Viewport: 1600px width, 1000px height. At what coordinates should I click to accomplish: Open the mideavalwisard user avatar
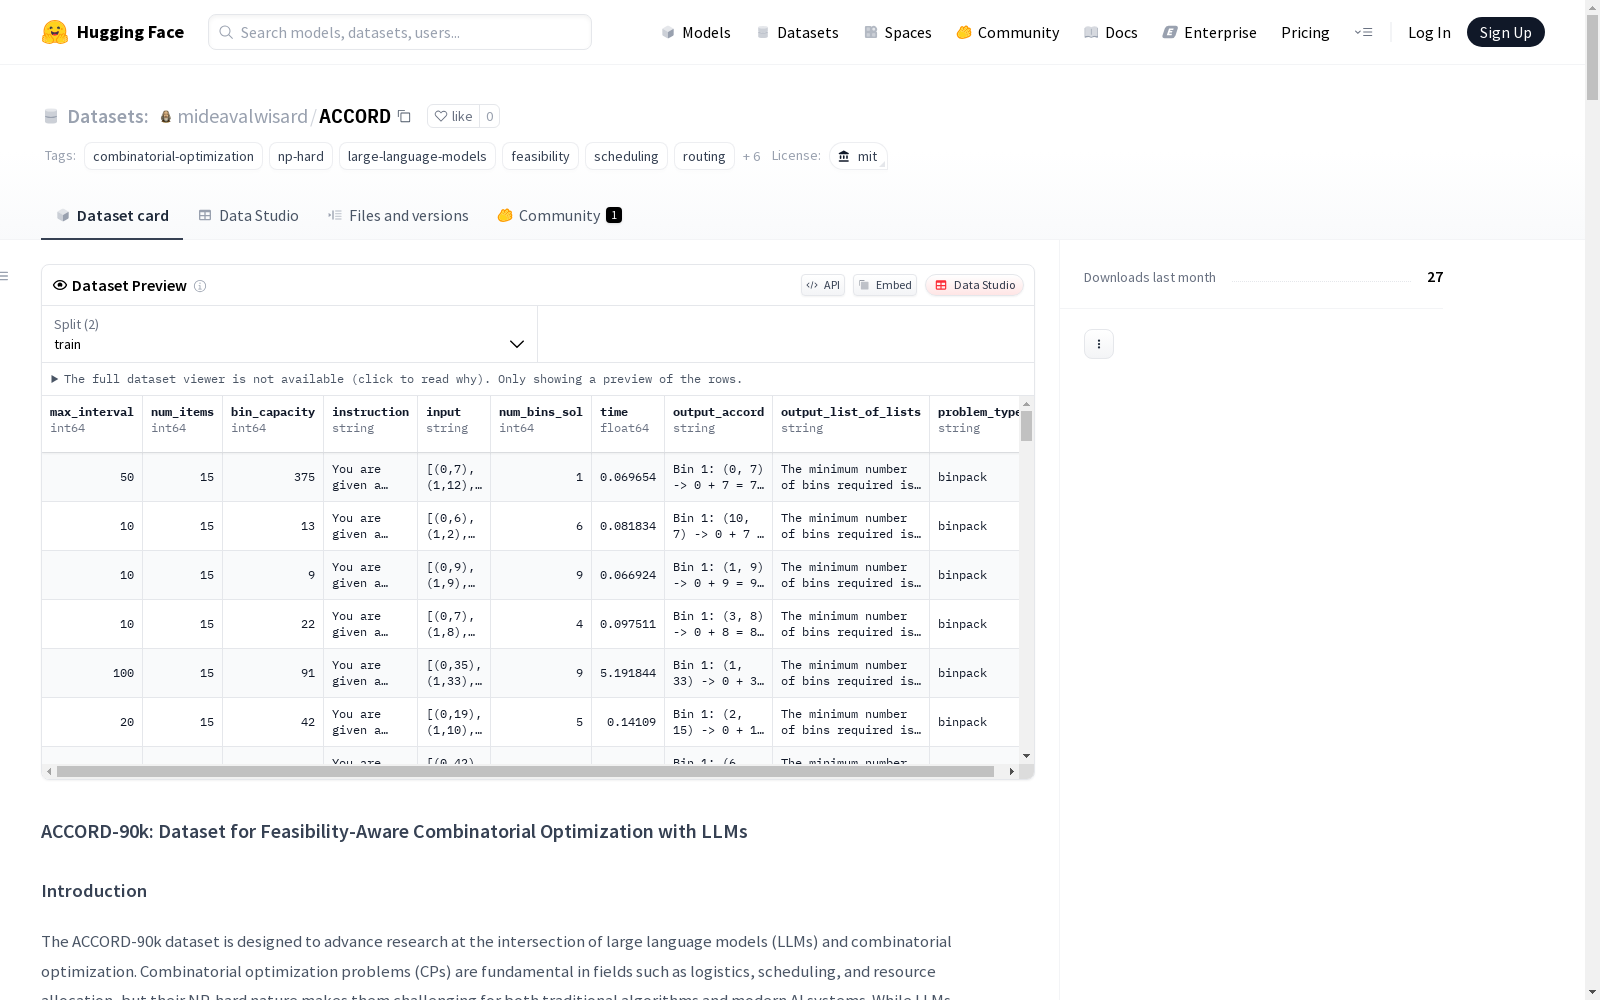(166, 116)
